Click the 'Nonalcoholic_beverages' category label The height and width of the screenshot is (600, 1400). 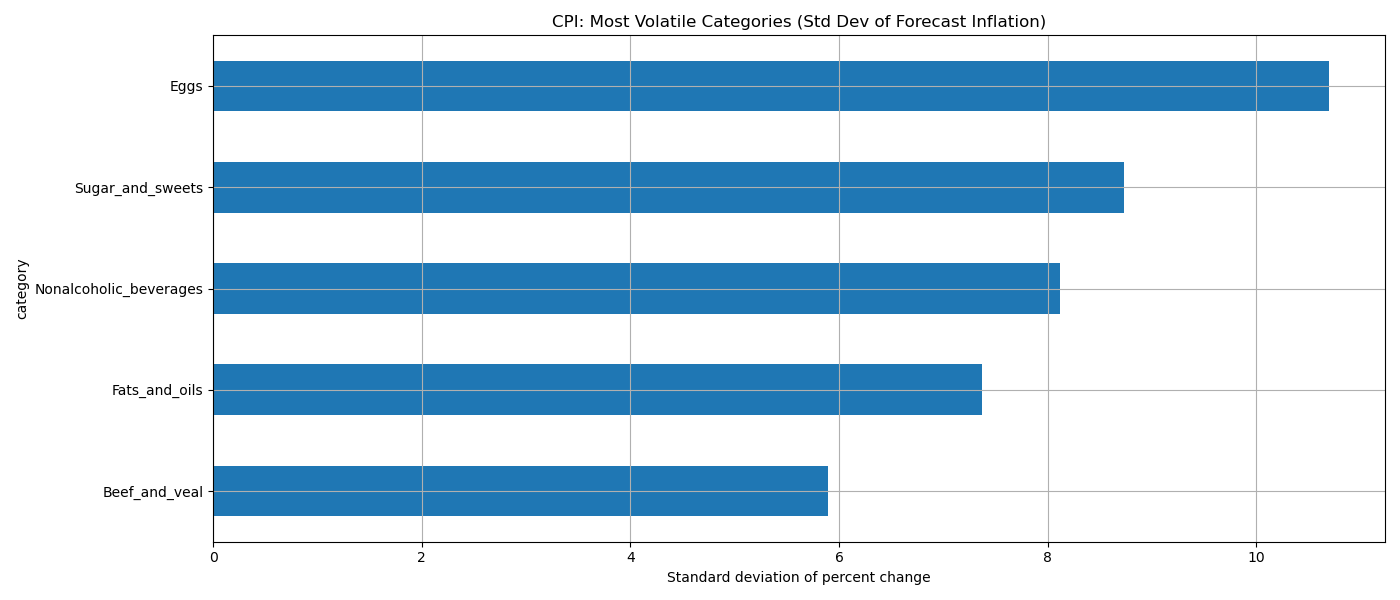point(118,290)
